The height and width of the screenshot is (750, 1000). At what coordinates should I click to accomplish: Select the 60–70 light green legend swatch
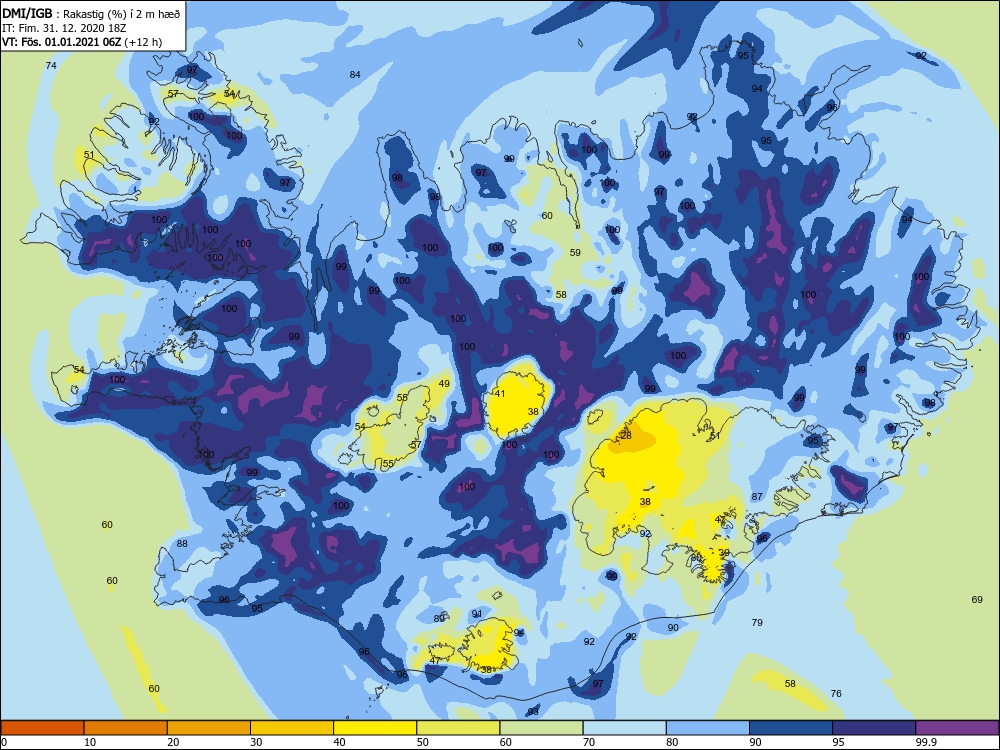tap(541, 728)
